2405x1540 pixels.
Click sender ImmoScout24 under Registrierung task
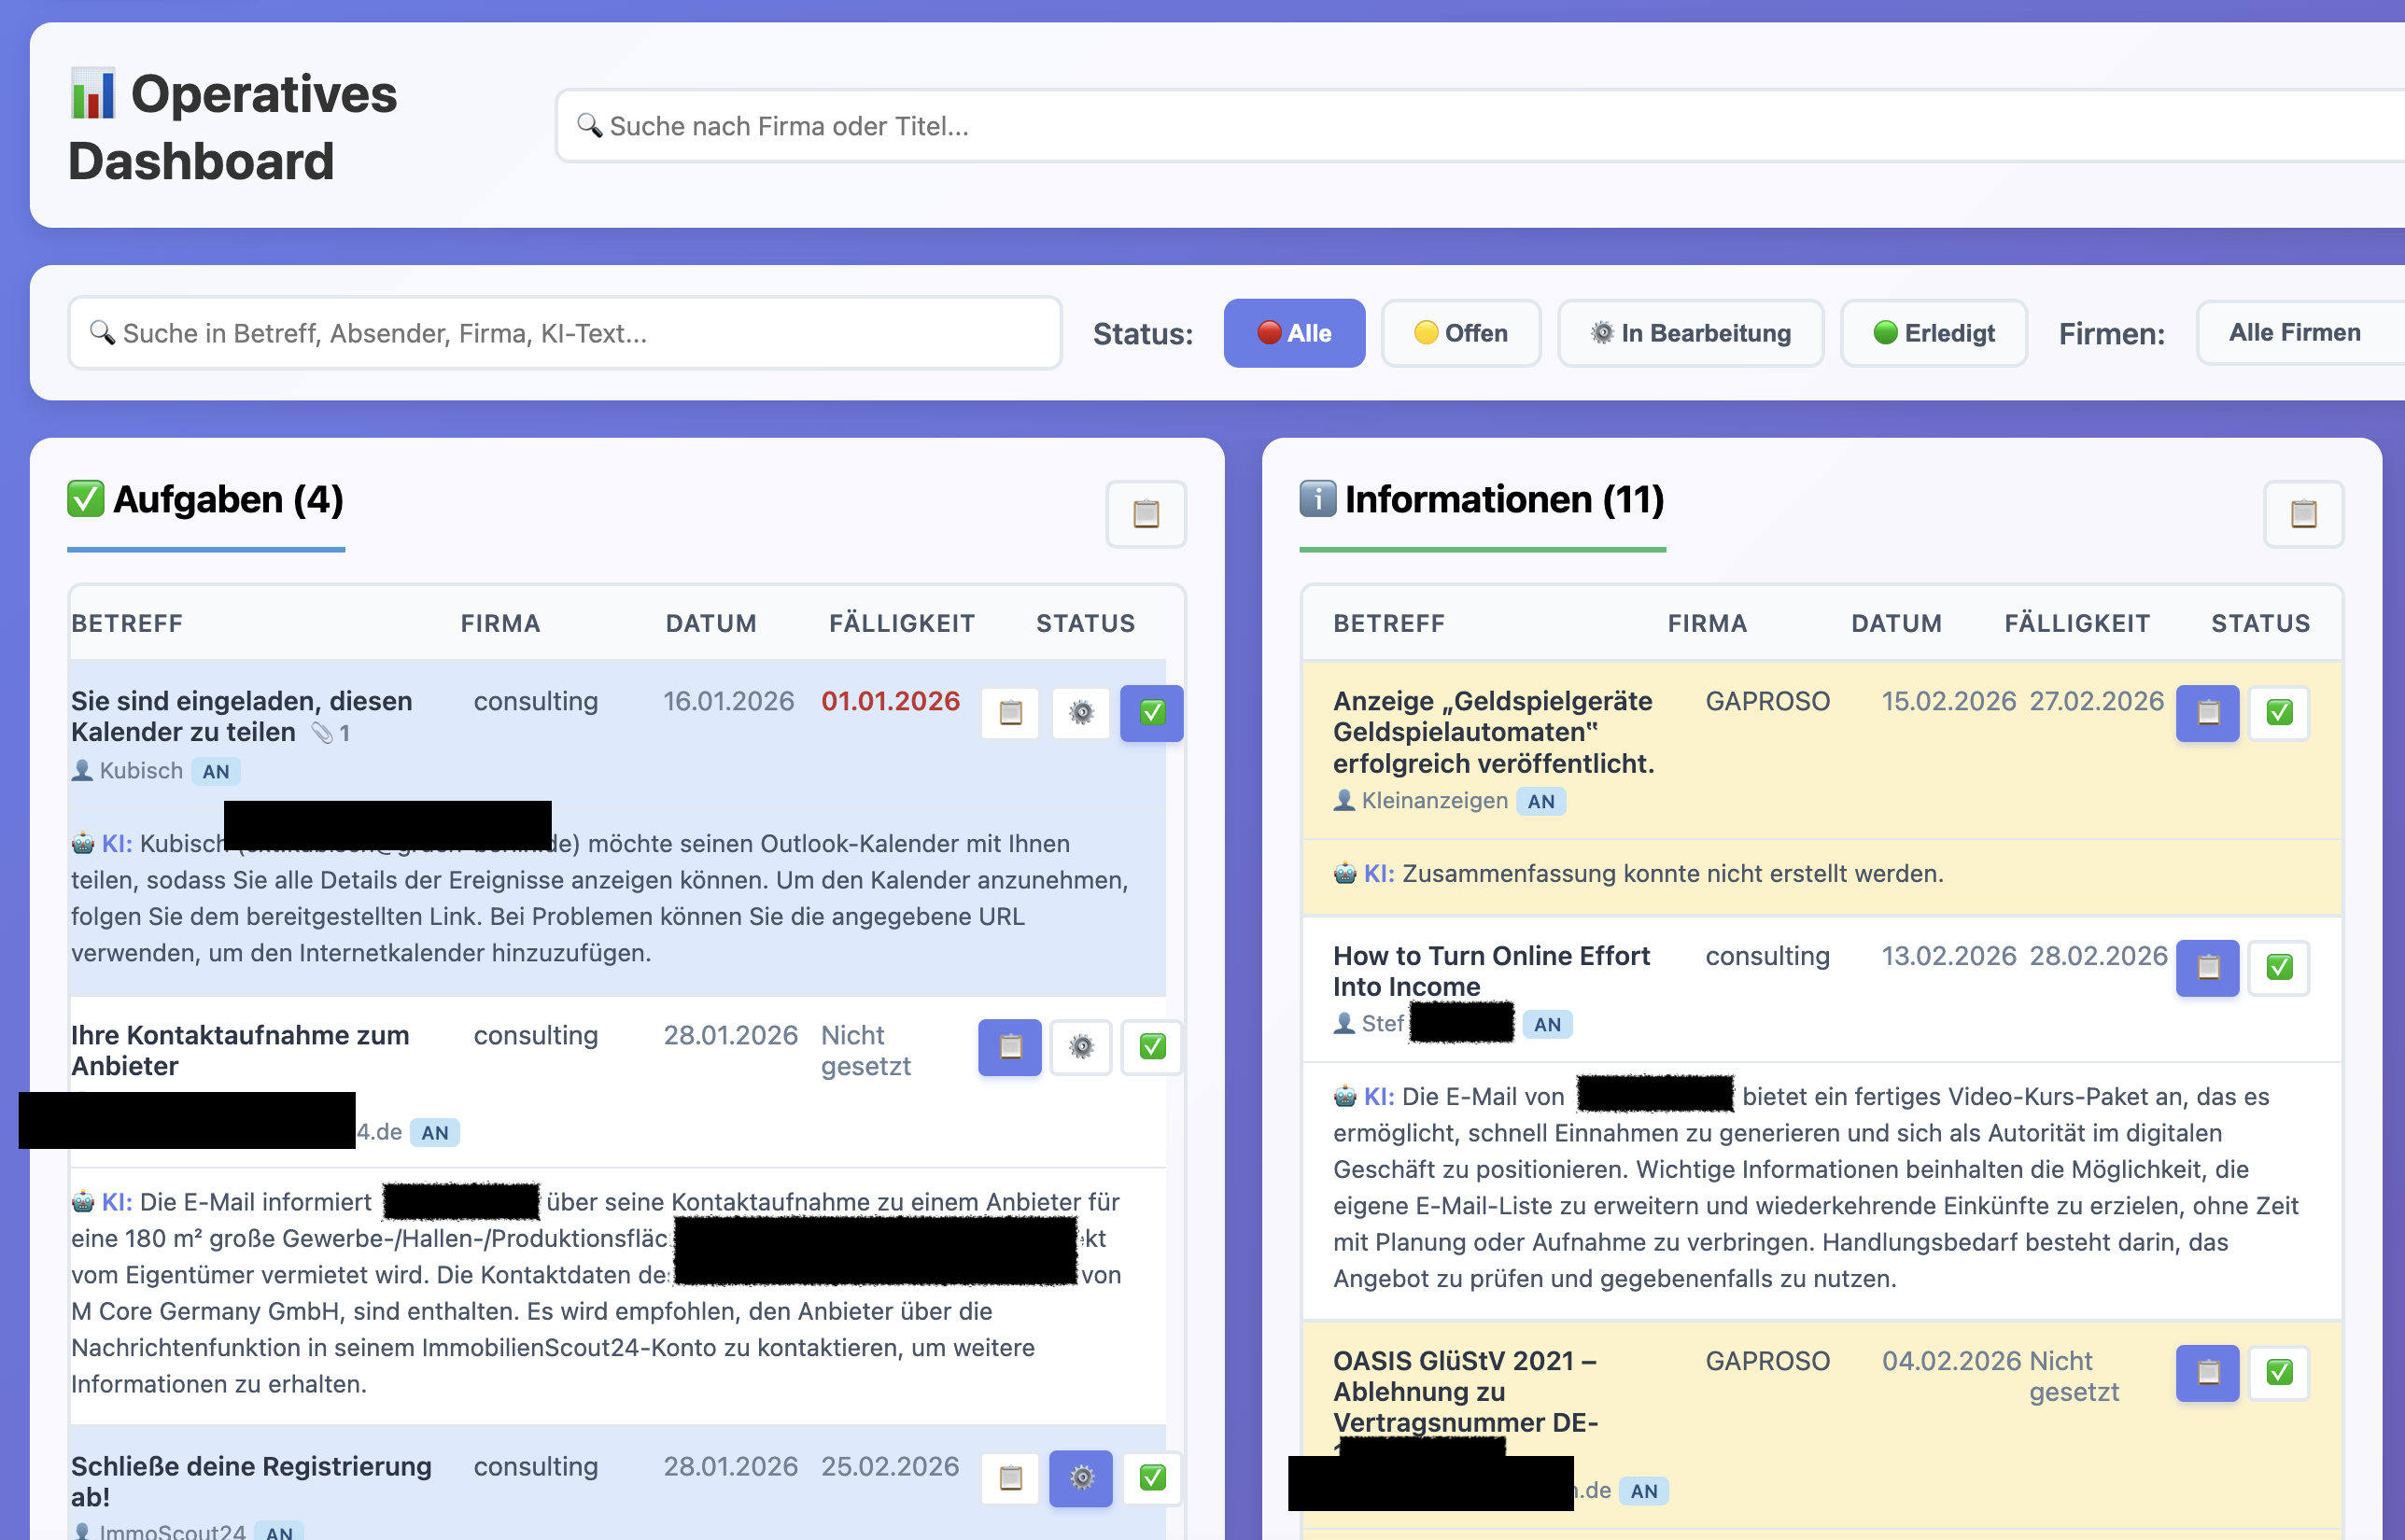[172, 1531]
